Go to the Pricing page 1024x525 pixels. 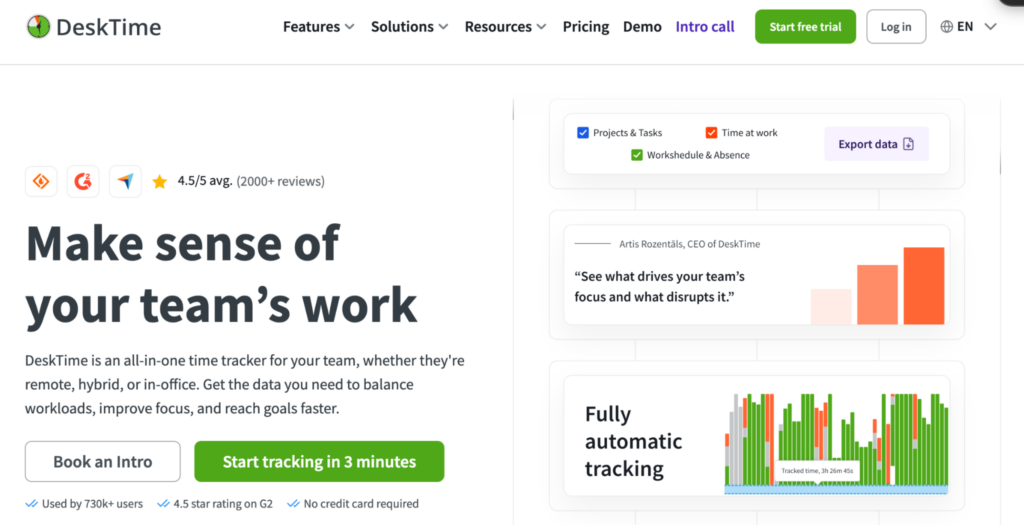[x=586, y=27]
